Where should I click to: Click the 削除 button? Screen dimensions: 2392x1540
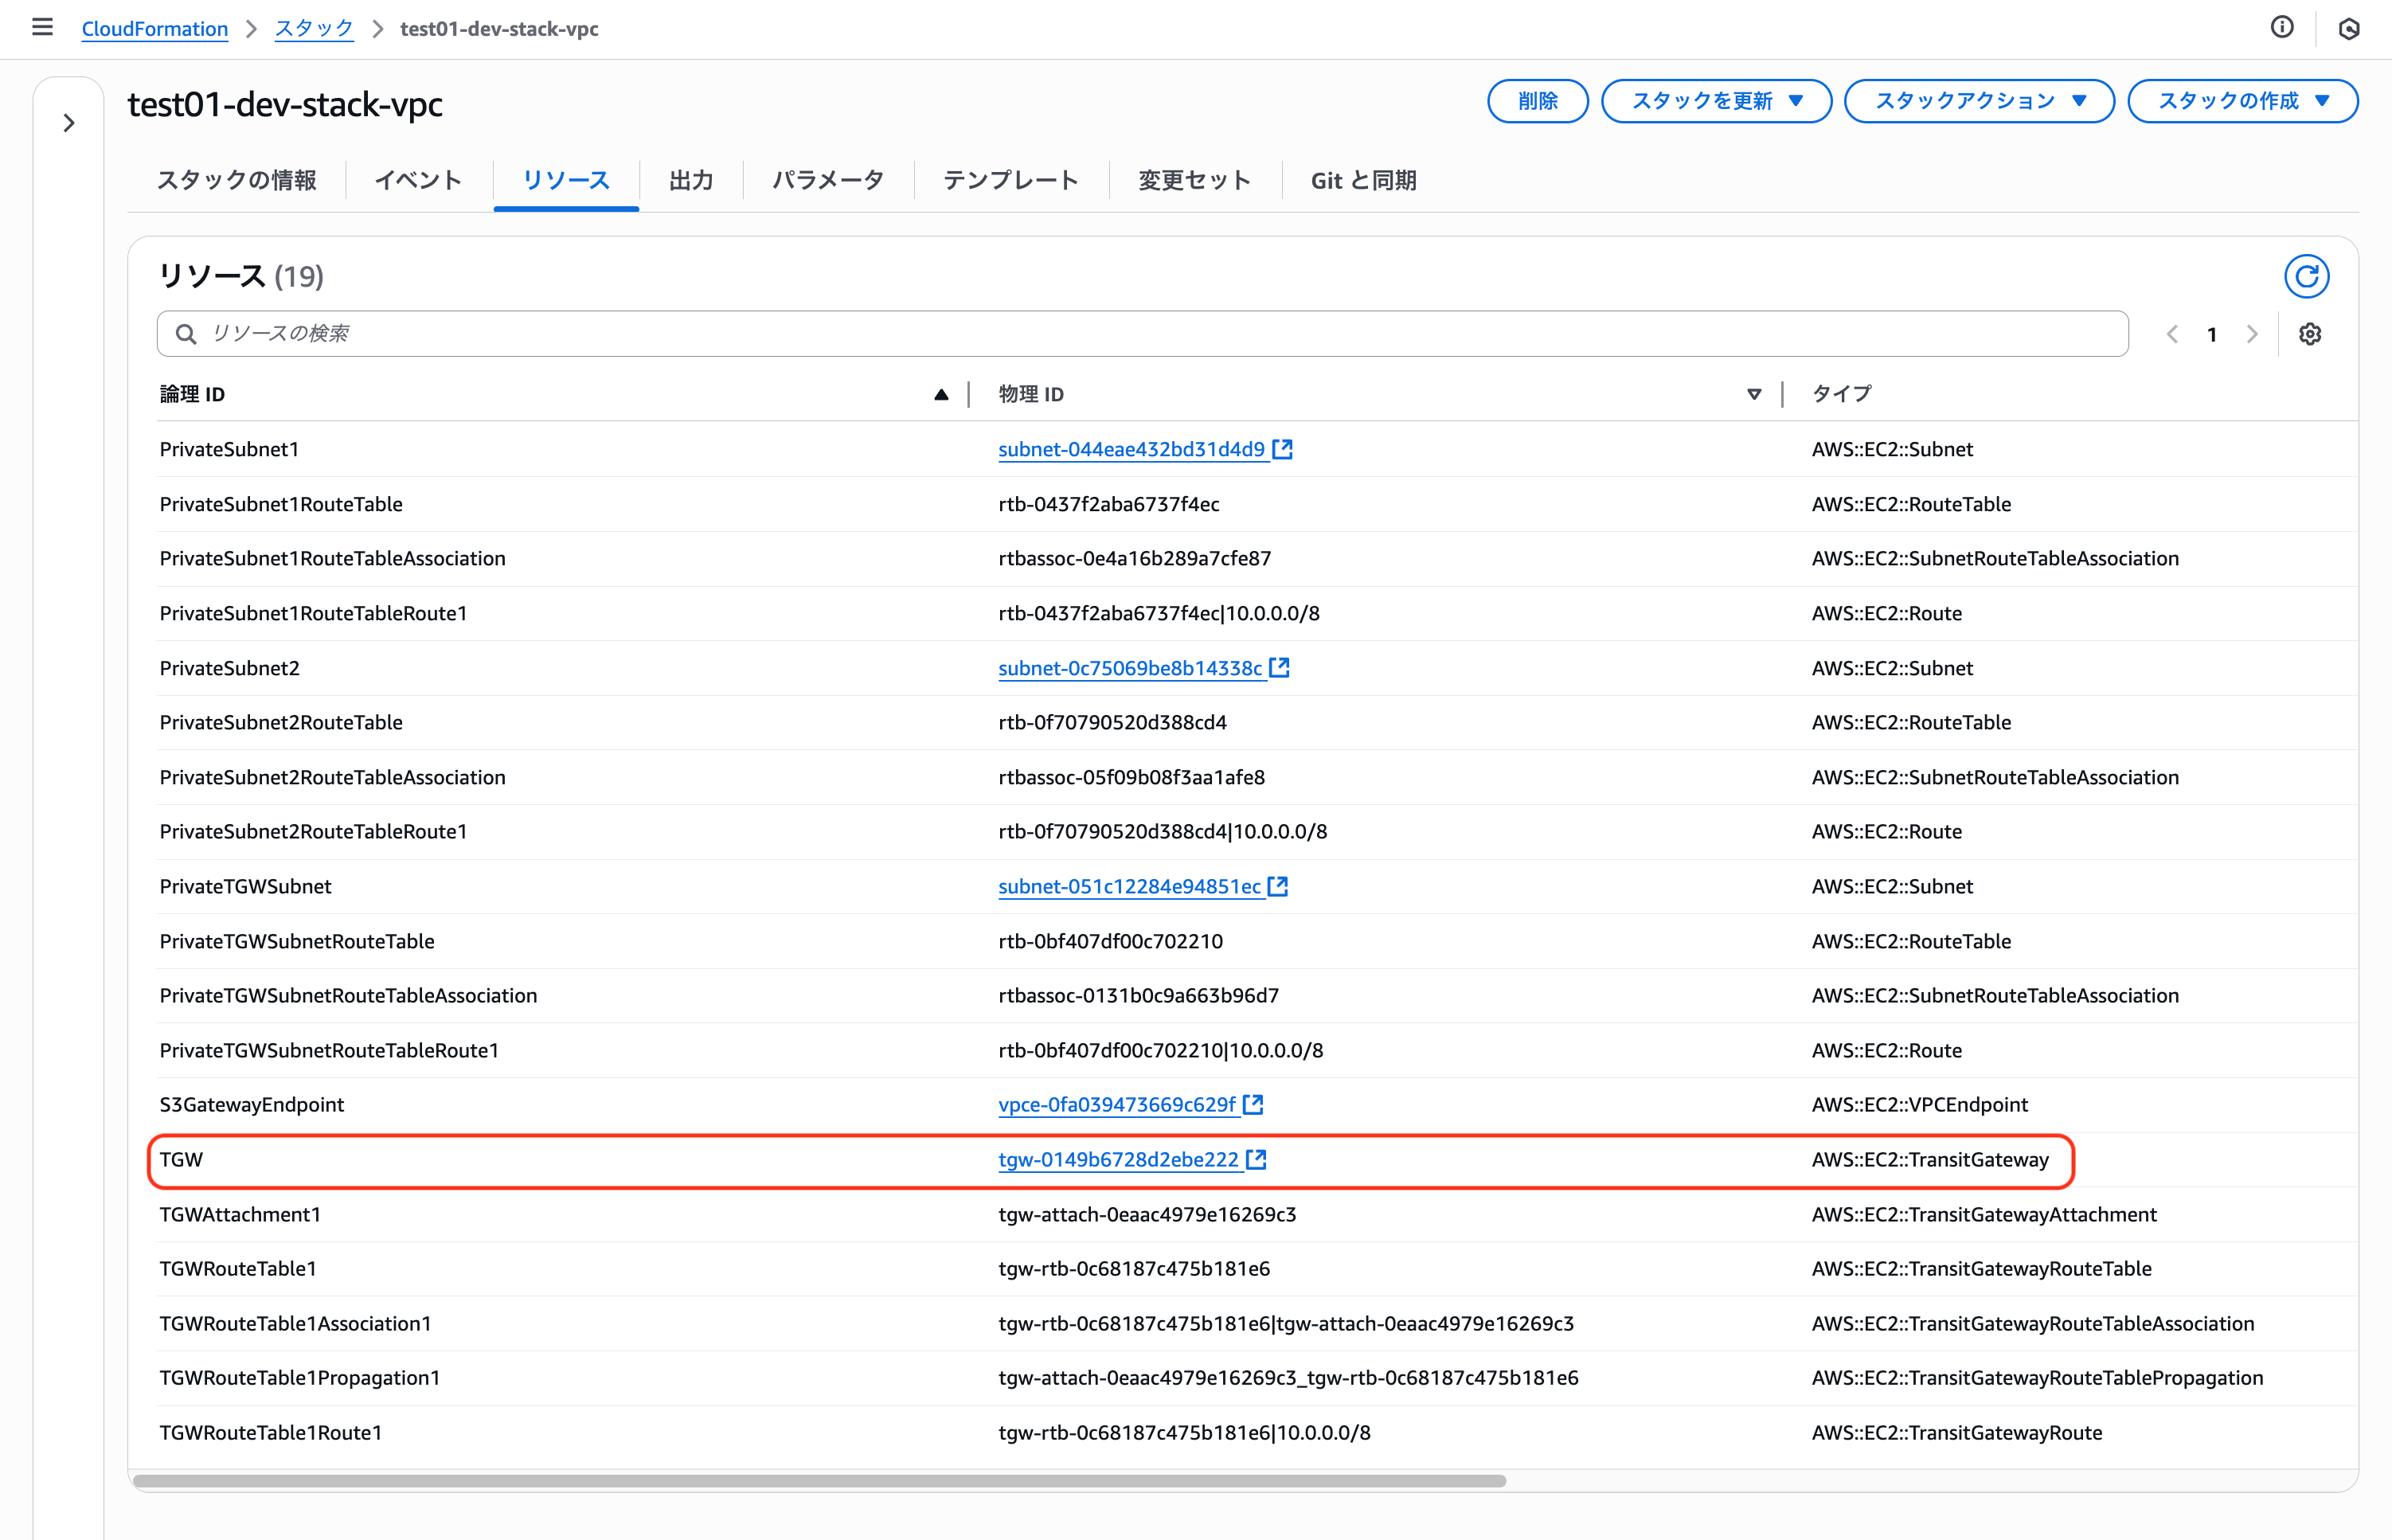1537,101
